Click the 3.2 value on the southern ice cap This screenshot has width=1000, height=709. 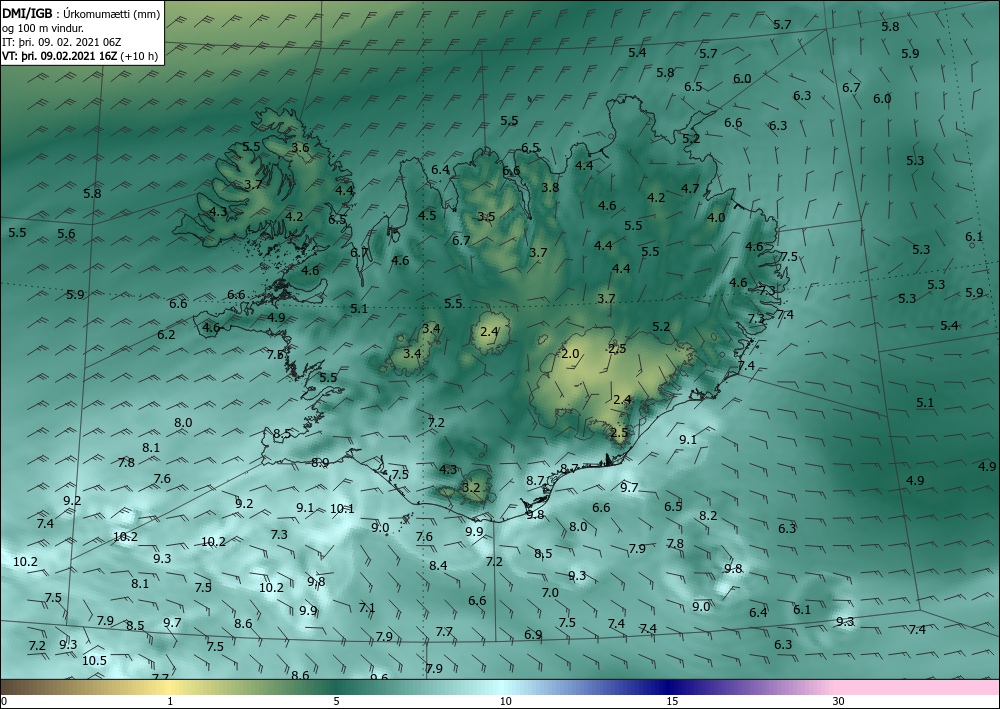pyautogui.click(x=471, y=488)
